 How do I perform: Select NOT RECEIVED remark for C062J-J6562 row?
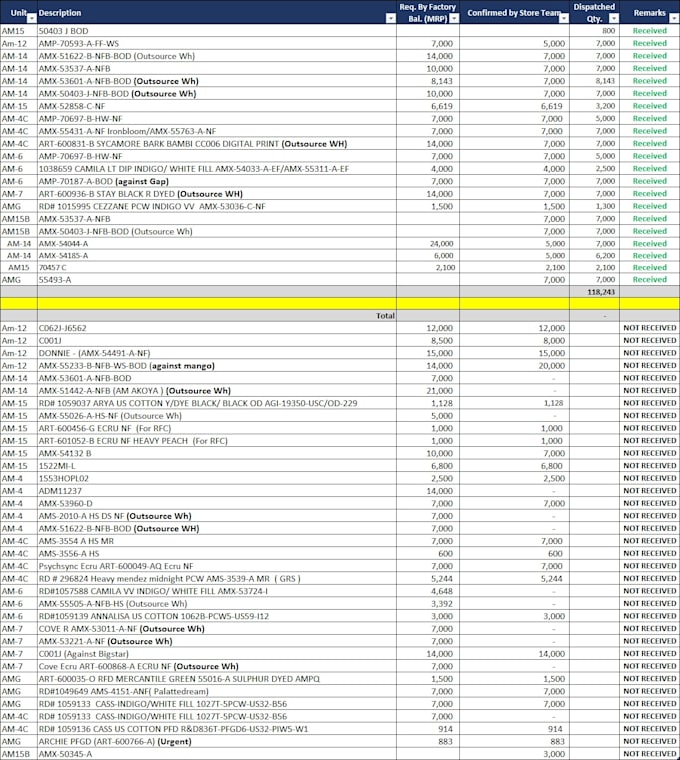pos(649,328)
